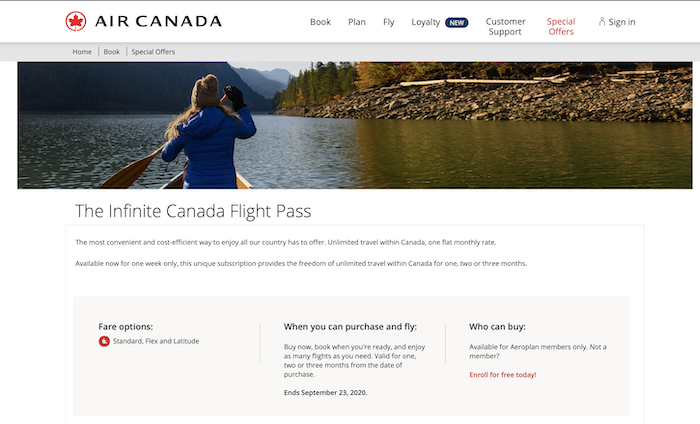Click the NEW badge beside Loyalty
700x424 pixels.
(x=457, y=22)
